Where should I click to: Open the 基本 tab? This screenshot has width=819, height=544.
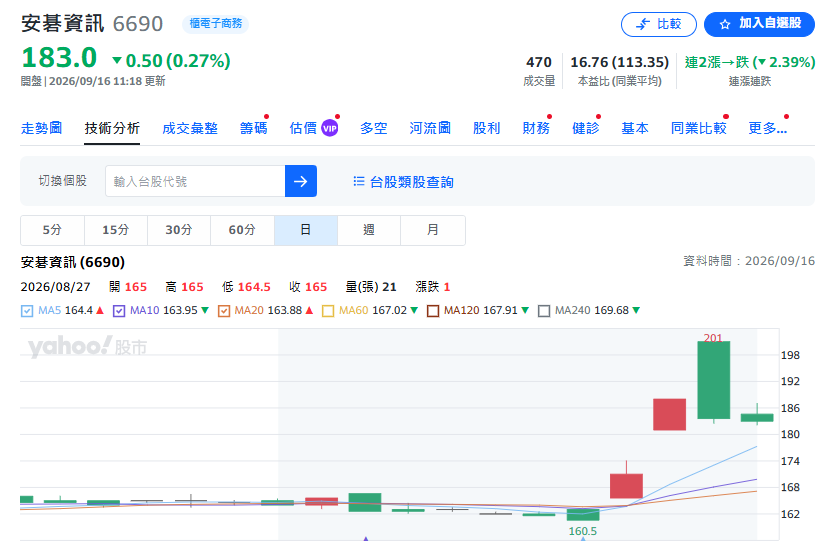(x=635, y=128)
